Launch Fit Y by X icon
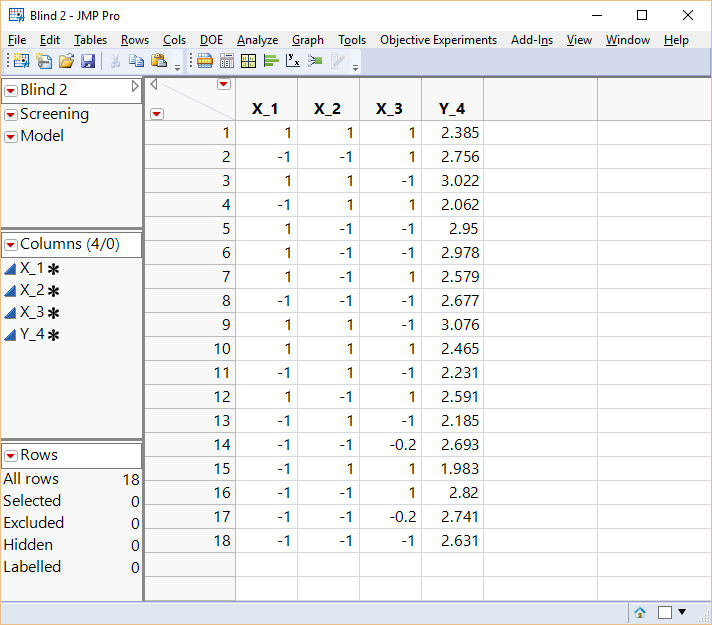The width and height of the screenshot is (712, 625). (293, 60)
